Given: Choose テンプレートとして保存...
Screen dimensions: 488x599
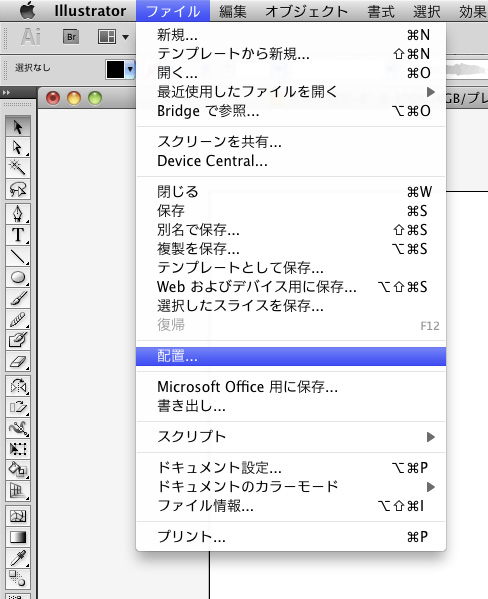Looking at the screenshot, I should coord(290,268).
